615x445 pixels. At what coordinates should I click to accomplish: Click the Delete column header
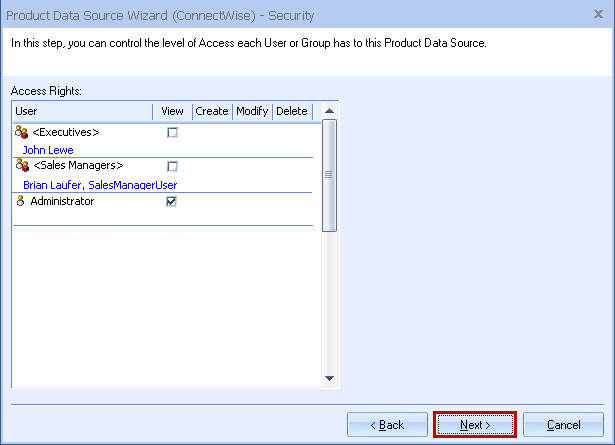coord(292,111)
